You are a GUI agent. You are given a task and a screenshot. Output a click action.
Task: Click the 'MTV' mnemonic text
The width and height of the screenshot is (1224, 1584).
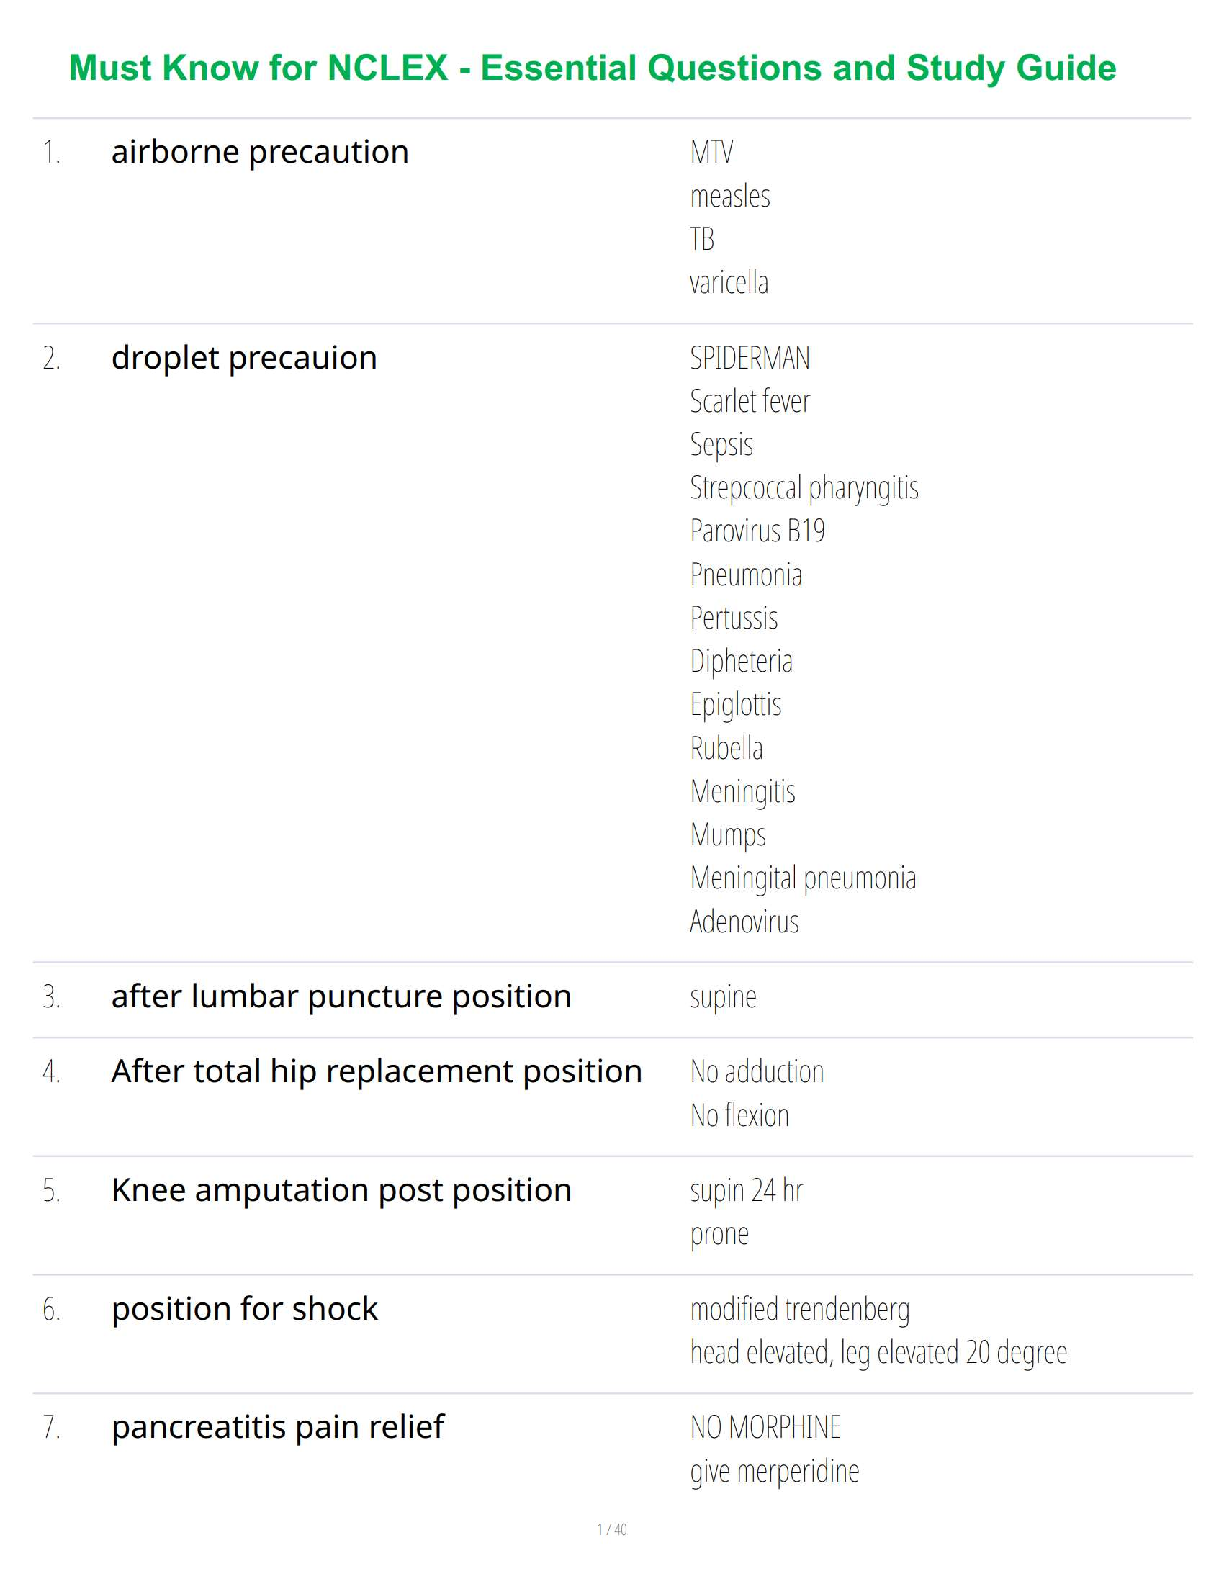point(711,153)
